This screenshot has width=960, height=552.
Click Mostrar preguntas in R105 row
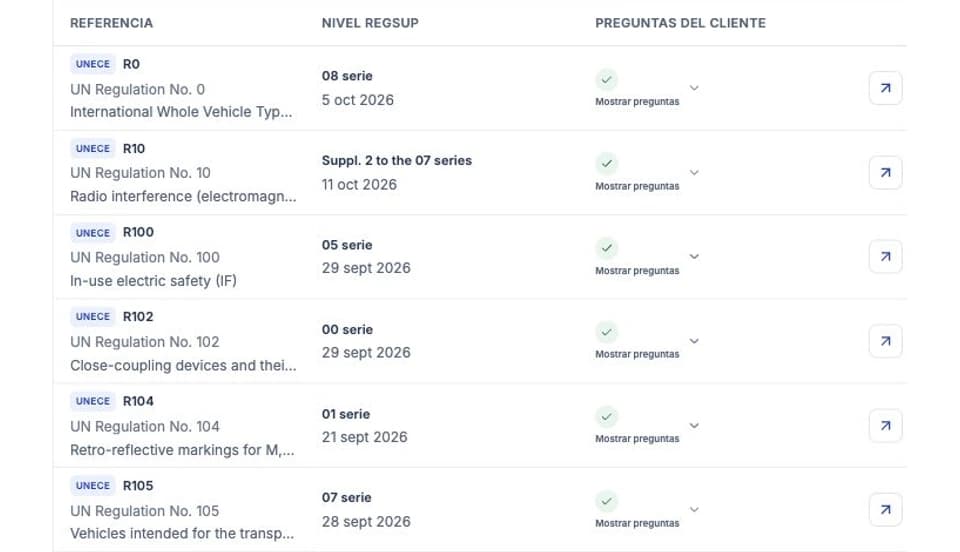[637, 523]
